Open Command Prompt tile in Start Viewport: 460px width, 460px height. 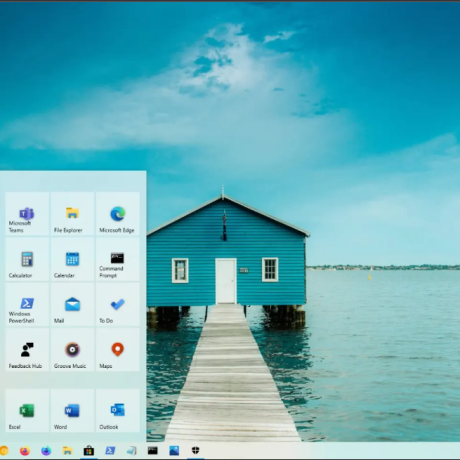pos(118,259)
